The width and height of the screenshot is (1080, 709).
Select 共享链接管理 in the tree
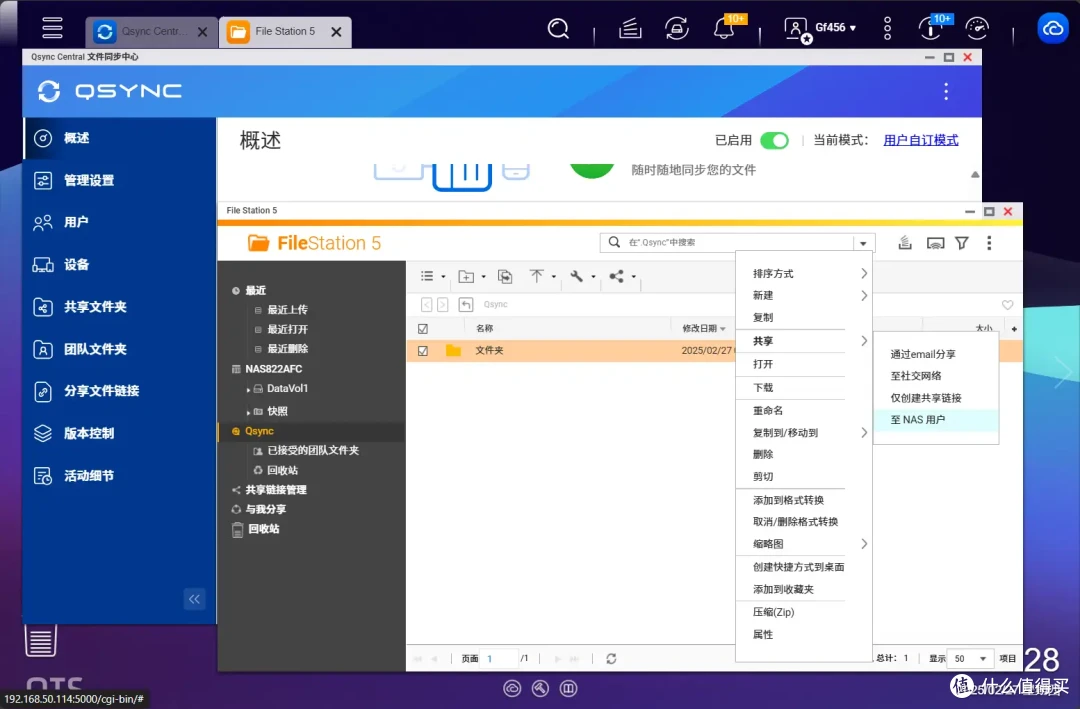click(276, 490)
